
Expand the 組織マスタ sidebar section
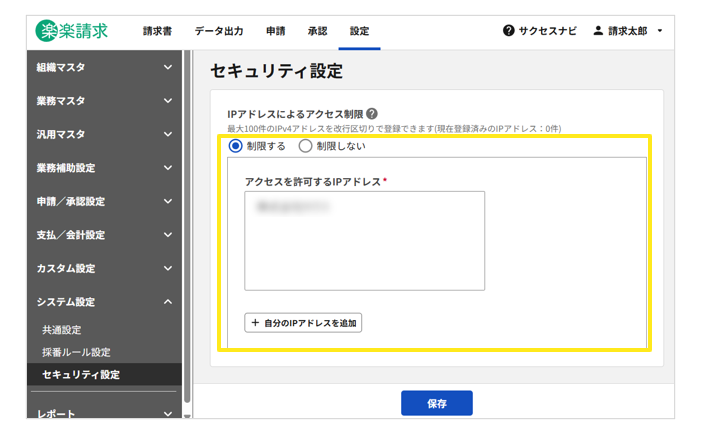coord(167,68)
